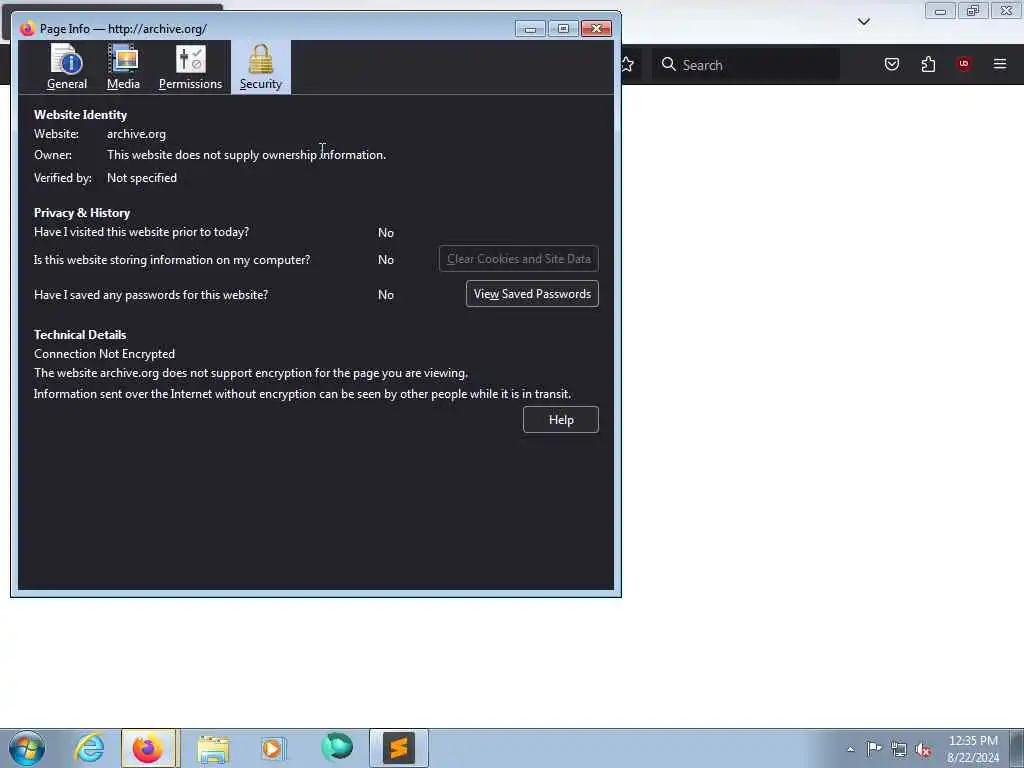Screen dimensions: 1024x768
Task: Open the Firefox hamburger menu
Action: click(x=999, y=64)
